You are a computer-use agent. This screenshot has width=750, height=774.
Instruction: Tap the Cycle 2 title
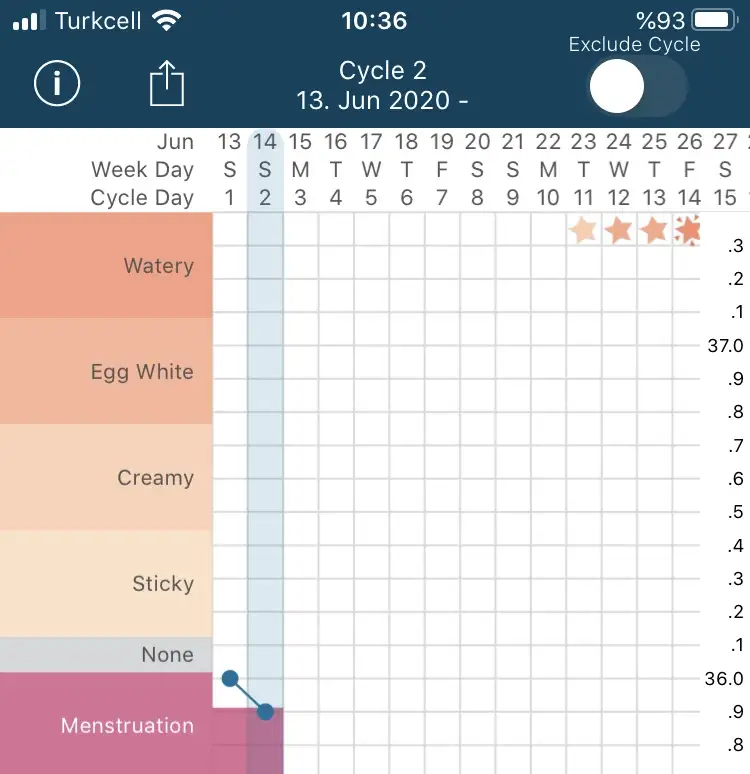tap(383, 70)
